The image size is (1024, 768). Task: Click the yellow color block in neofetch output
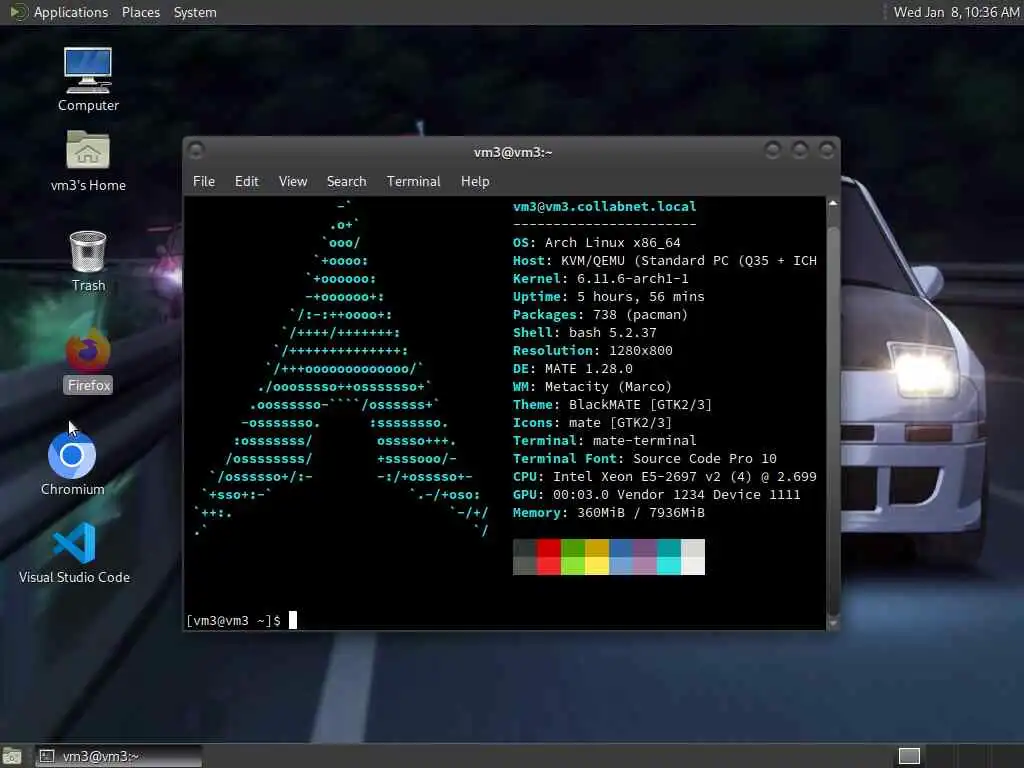tap(597, 557)
